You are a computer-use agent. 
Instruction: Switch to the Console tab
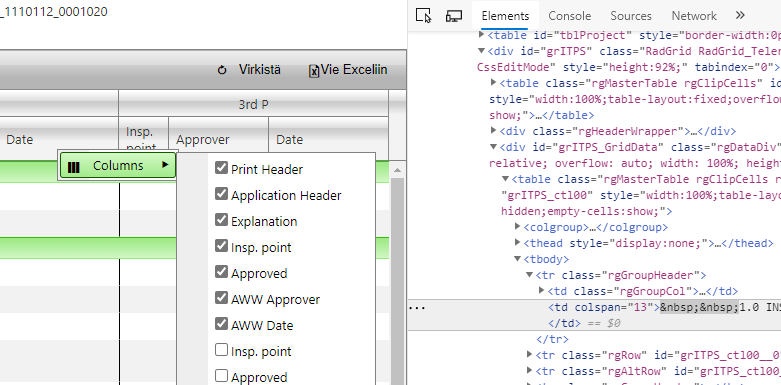pos(569,16)
